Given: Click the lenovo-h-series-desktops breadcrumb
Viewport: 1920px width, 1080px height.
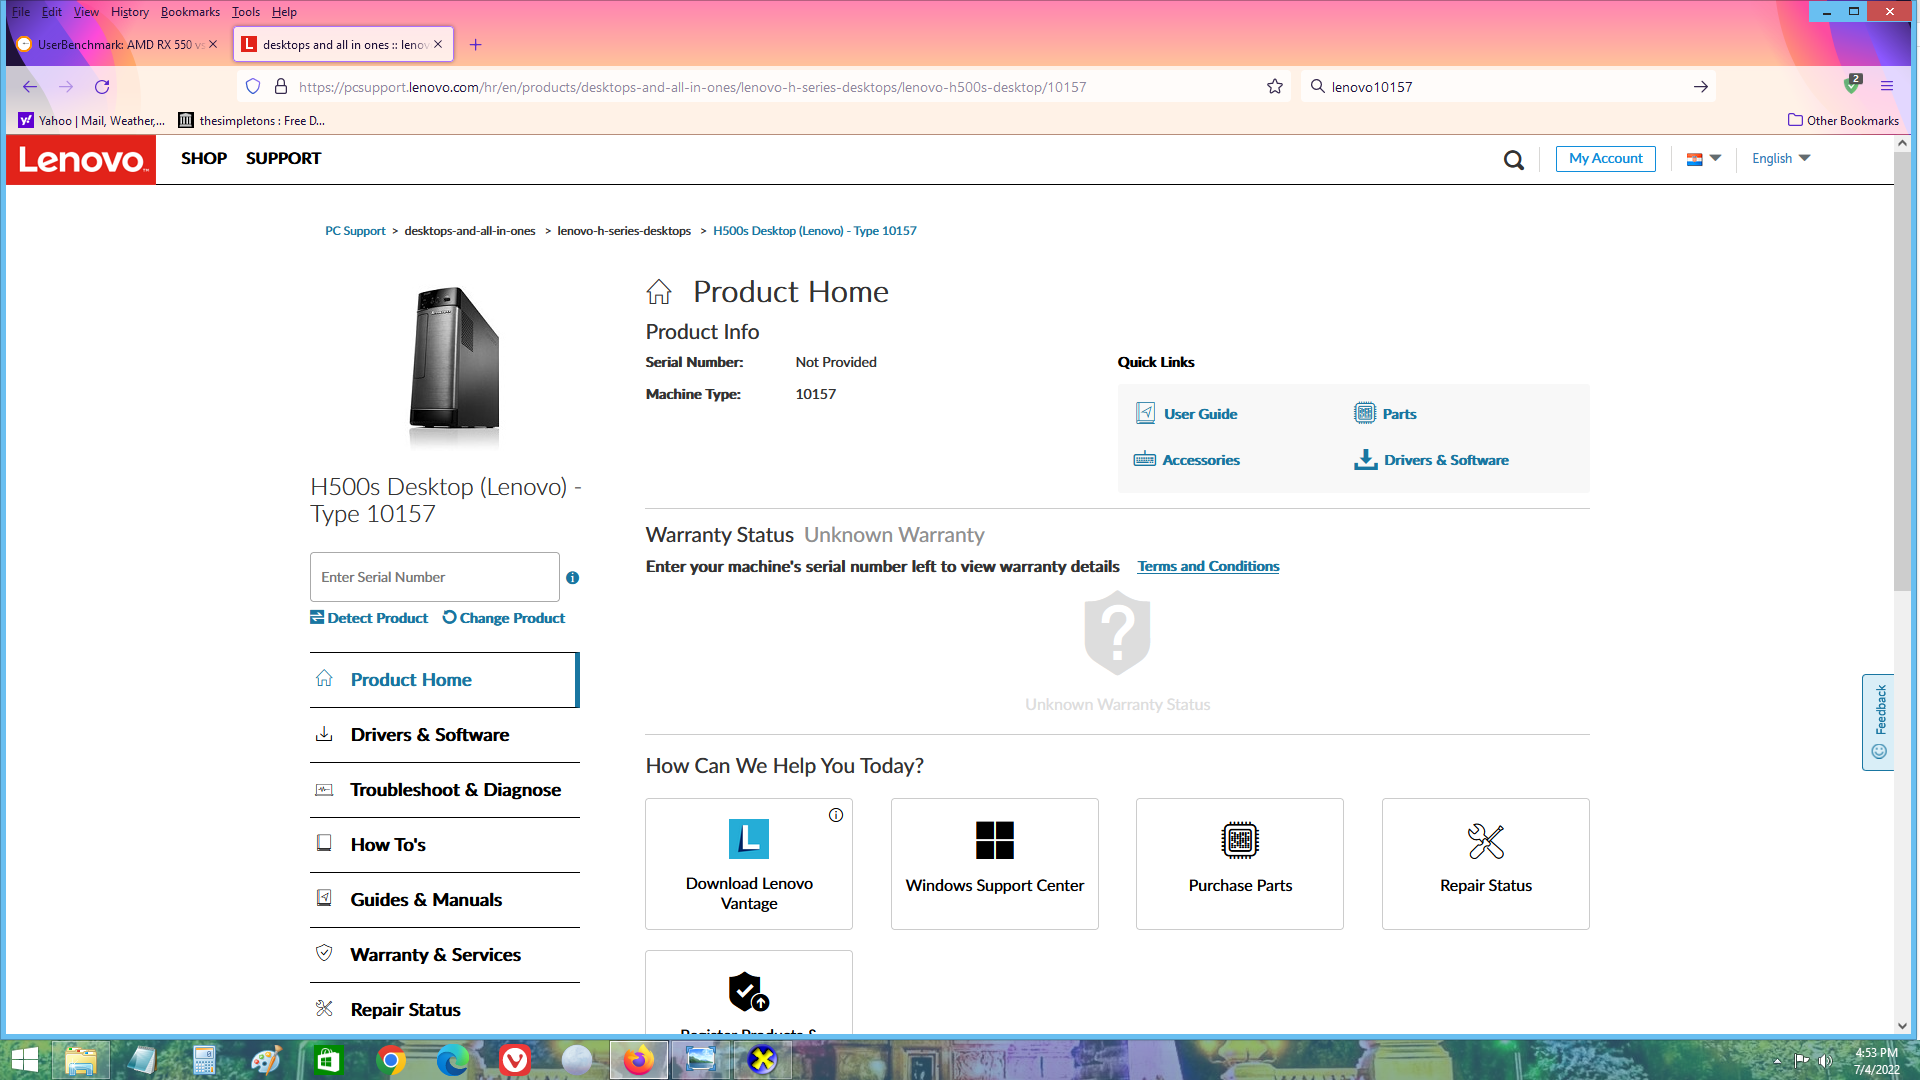Looking at the screenshot, I should 624,231.
